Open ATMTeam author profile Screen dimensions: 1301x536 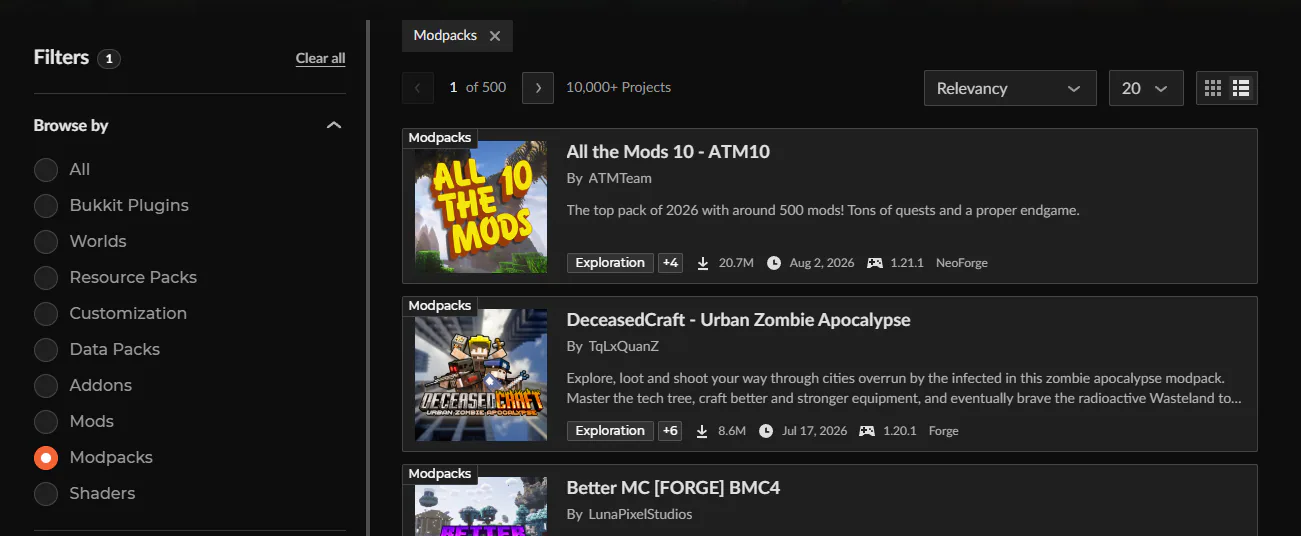(620, 178)
